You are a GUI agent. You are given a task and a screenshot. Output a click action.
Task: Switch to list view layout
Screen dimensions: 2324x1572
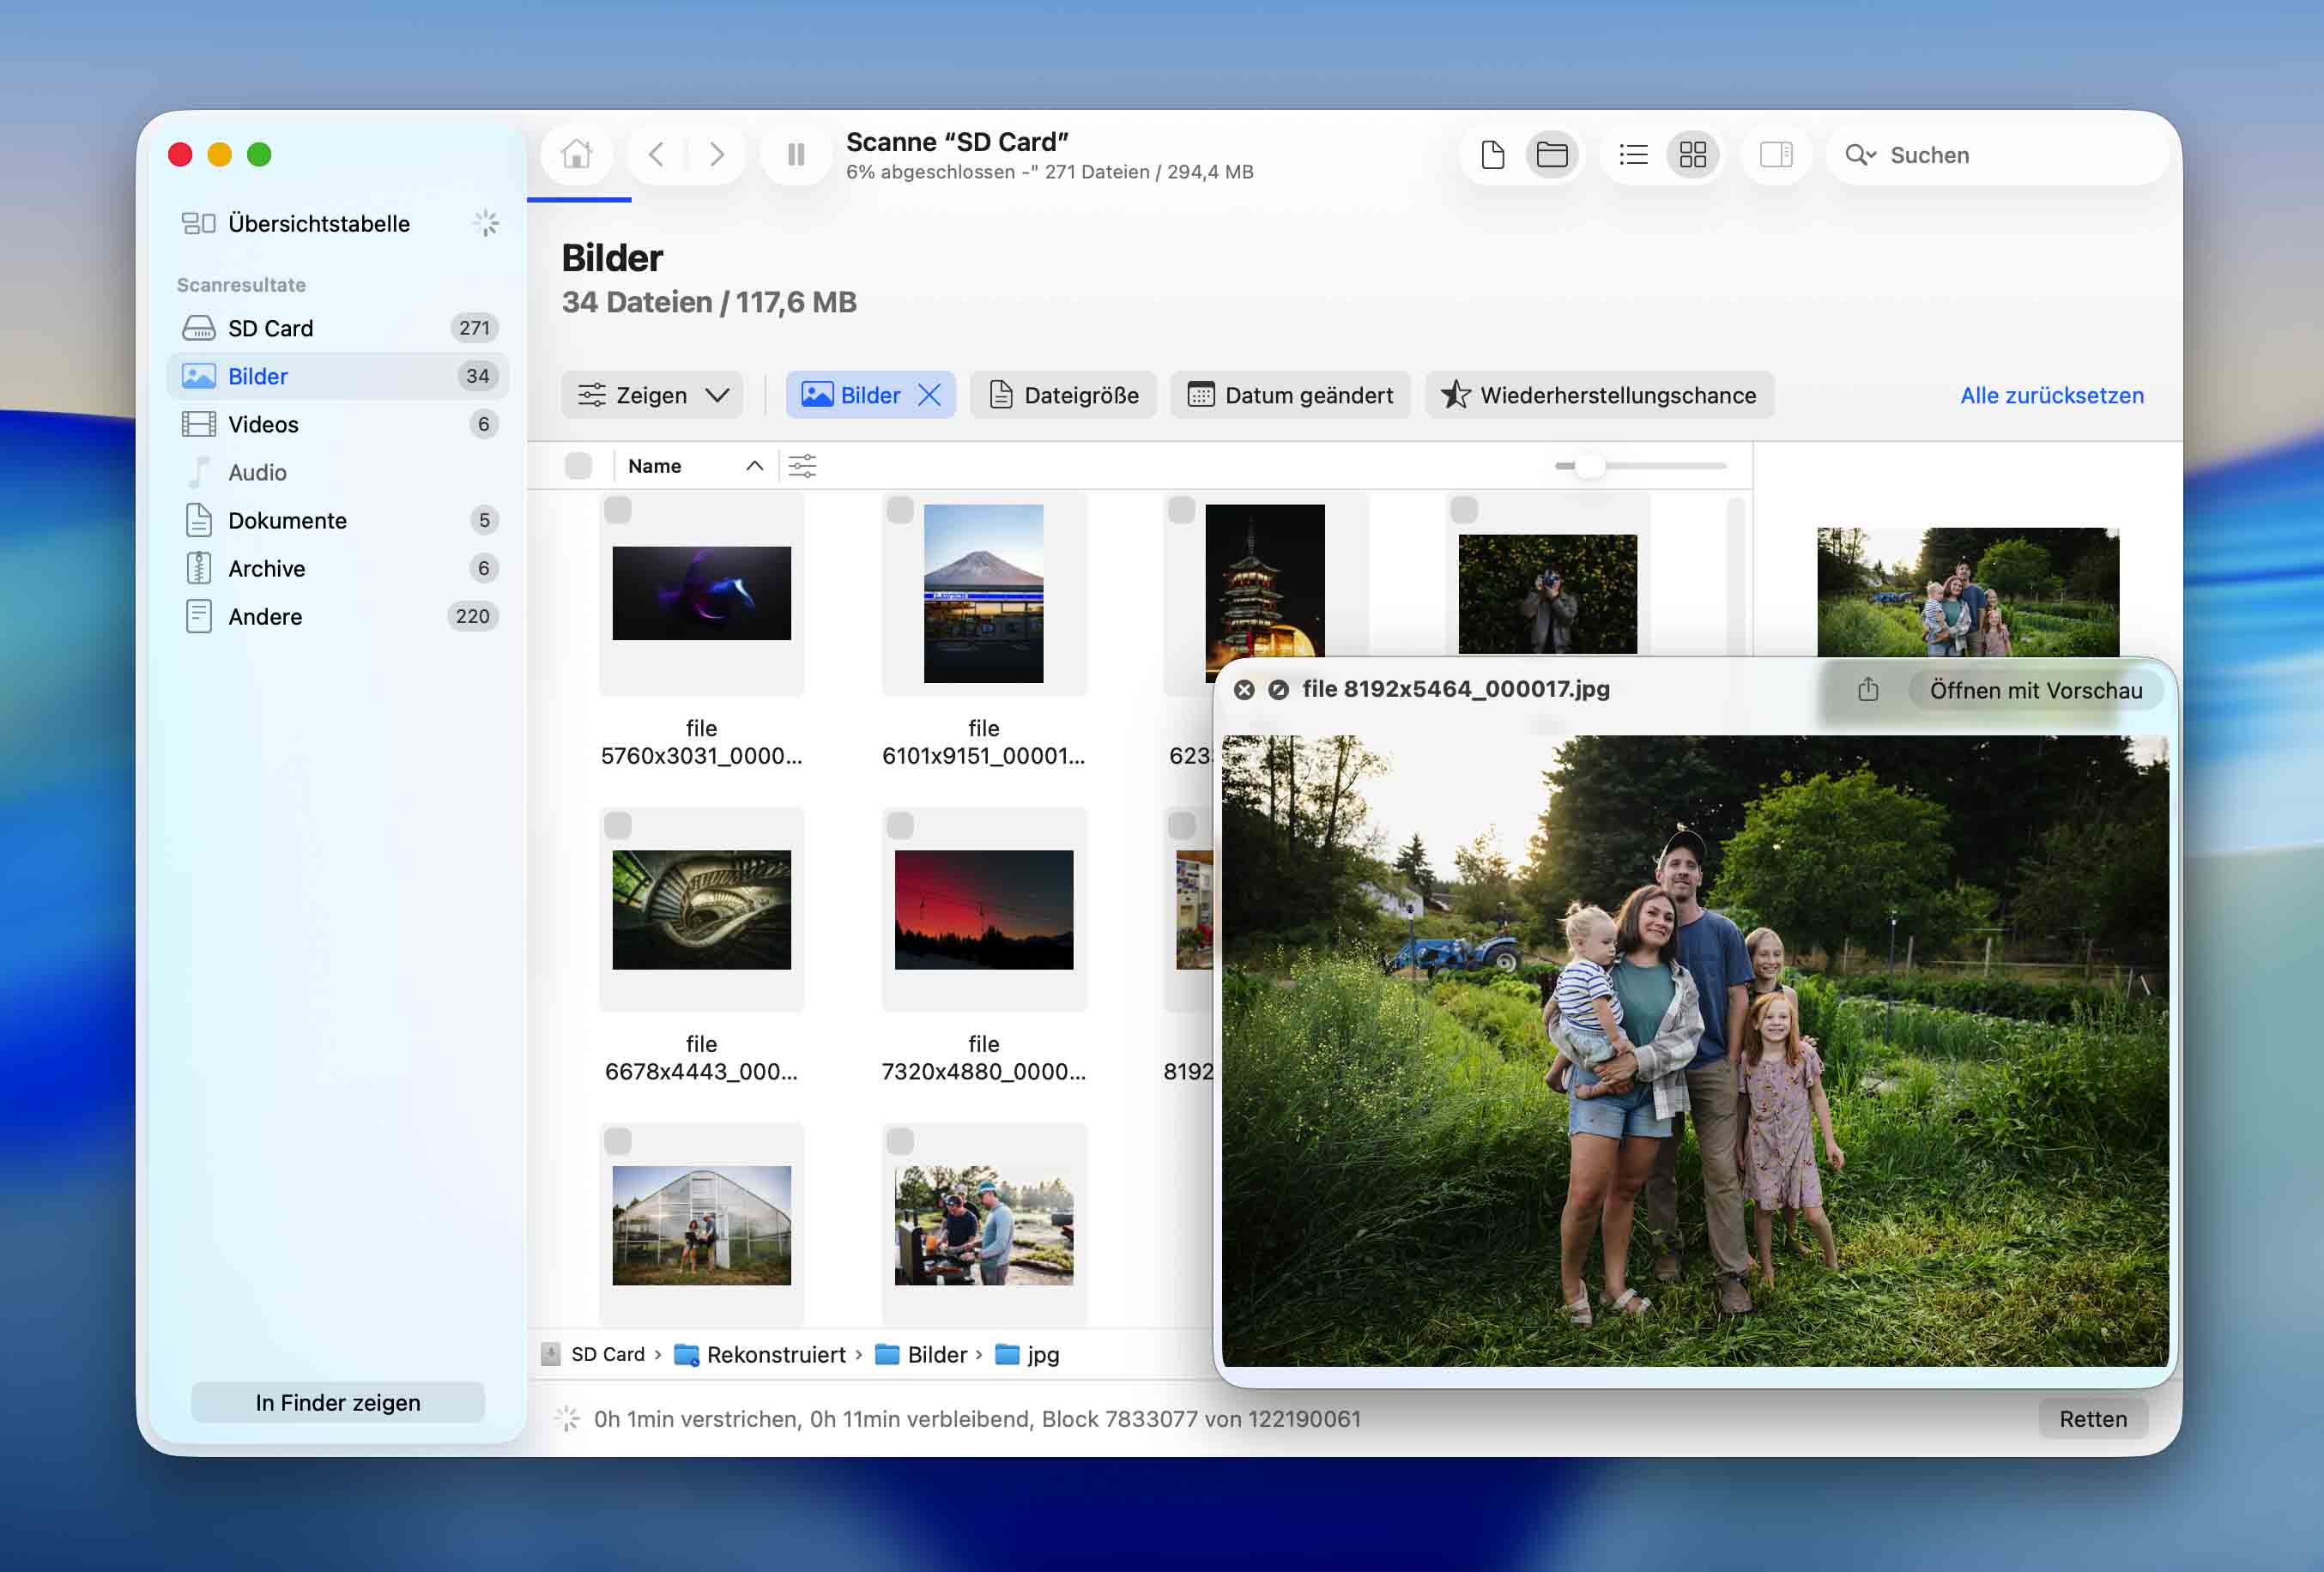coord(1633,155)
